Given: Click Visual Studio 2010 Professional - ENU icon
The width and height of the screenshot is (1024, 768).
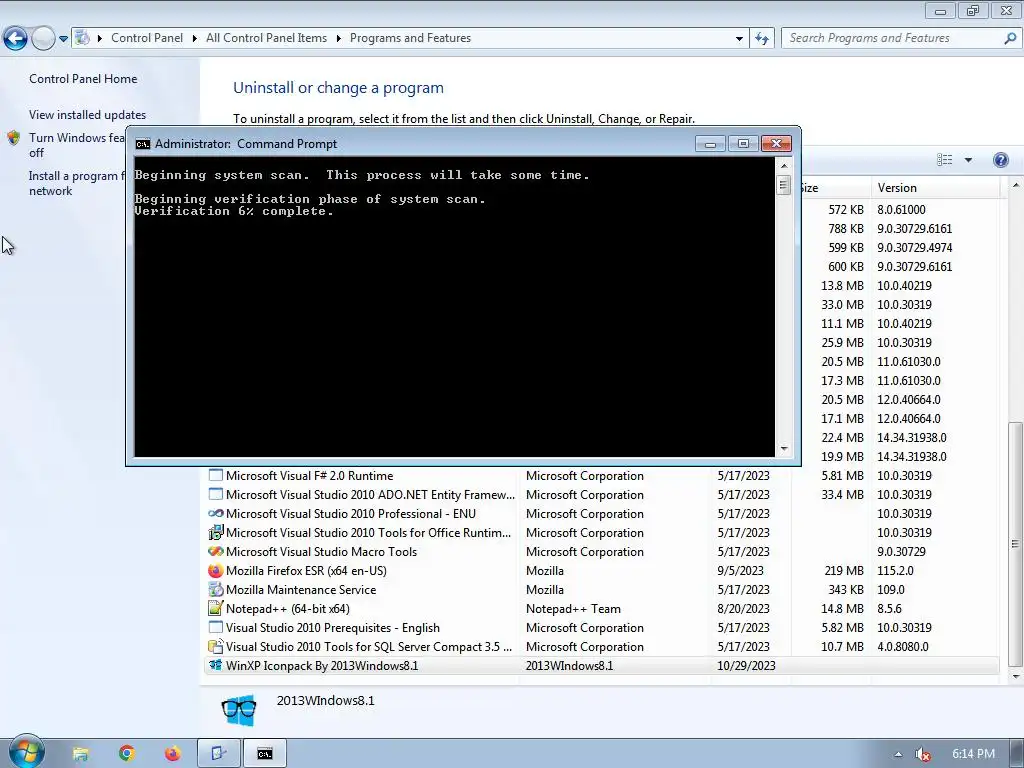Looking at the screenshot, I should tap(216, 514).
